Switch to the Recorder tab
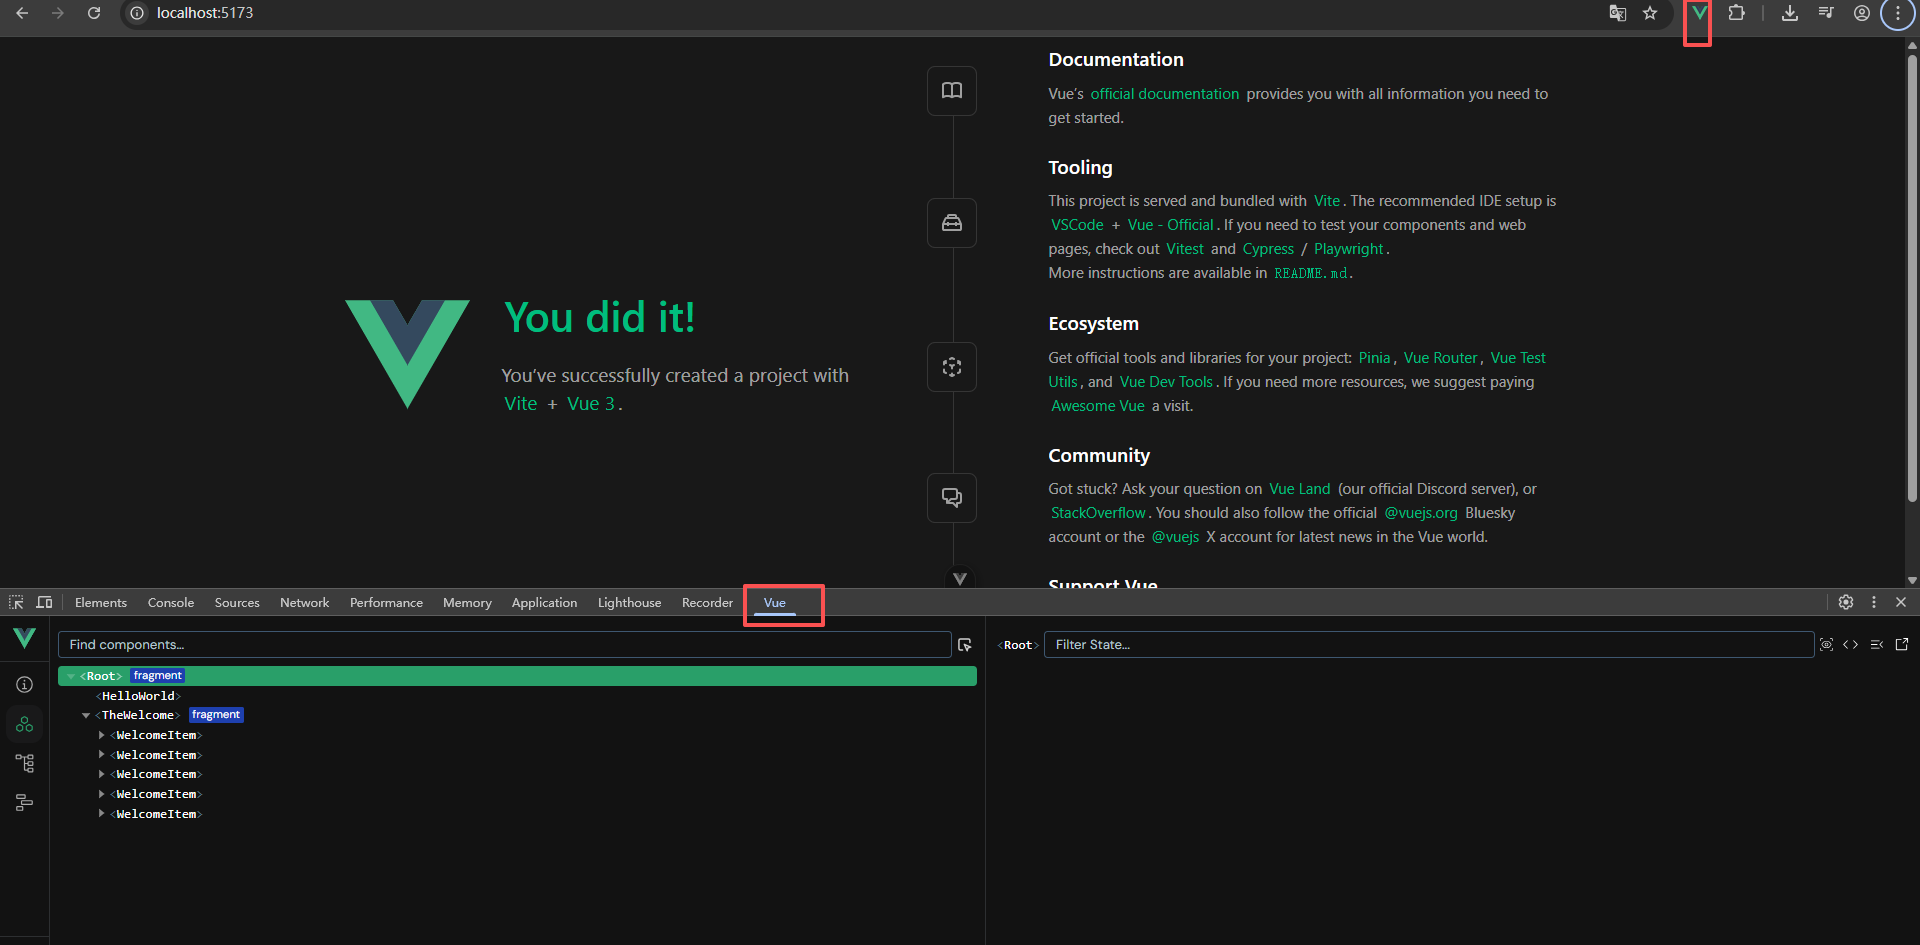This screenshot has height=945, width=1920. pyautogui.click(x=707, y=602)
